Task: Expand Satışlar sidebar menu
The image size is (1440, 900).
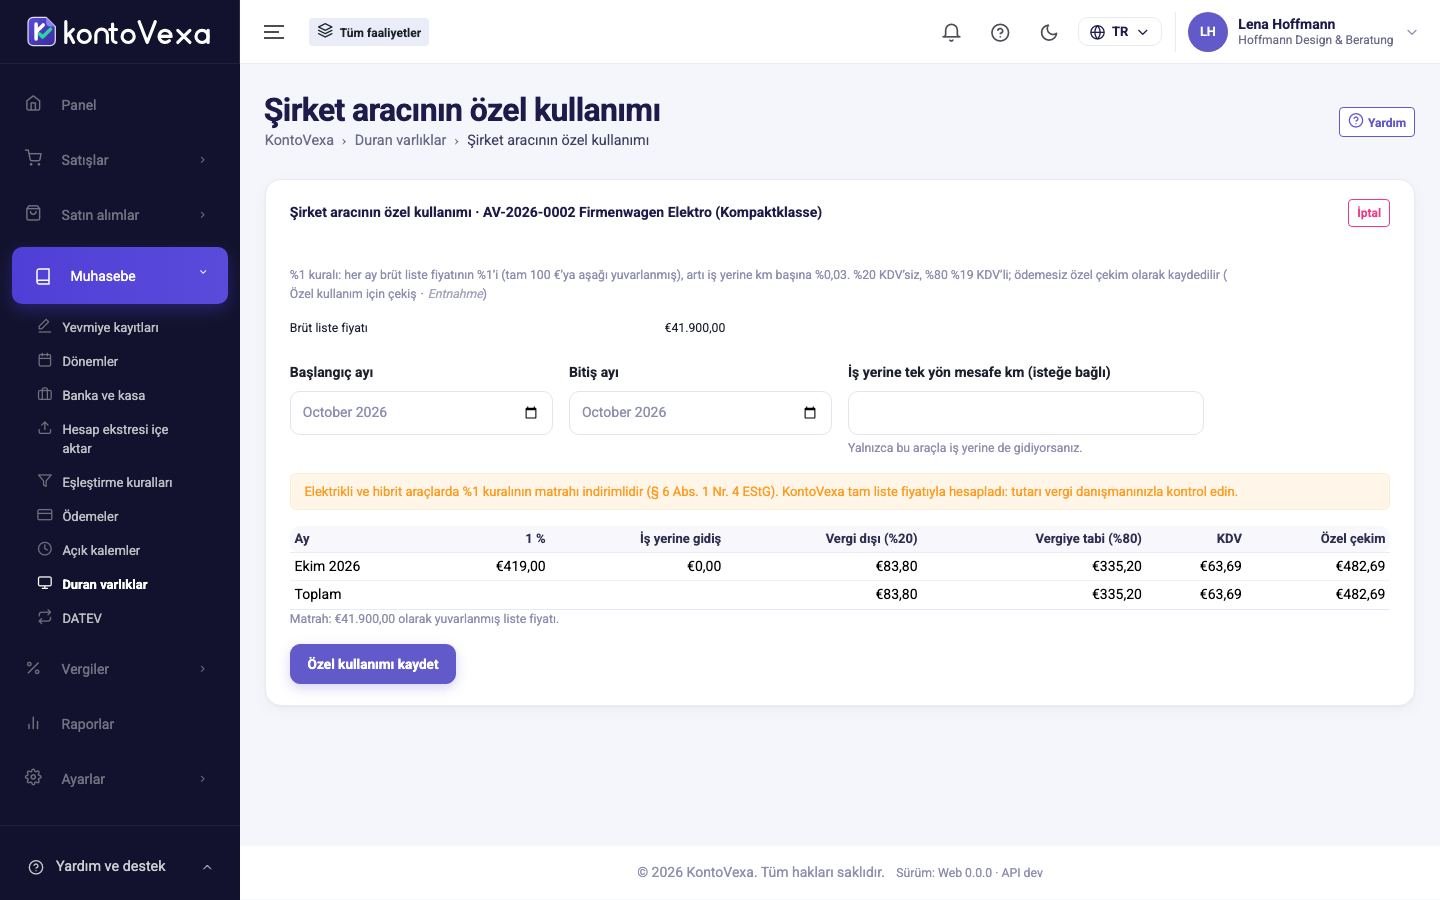Action: (x=120, y=160)
